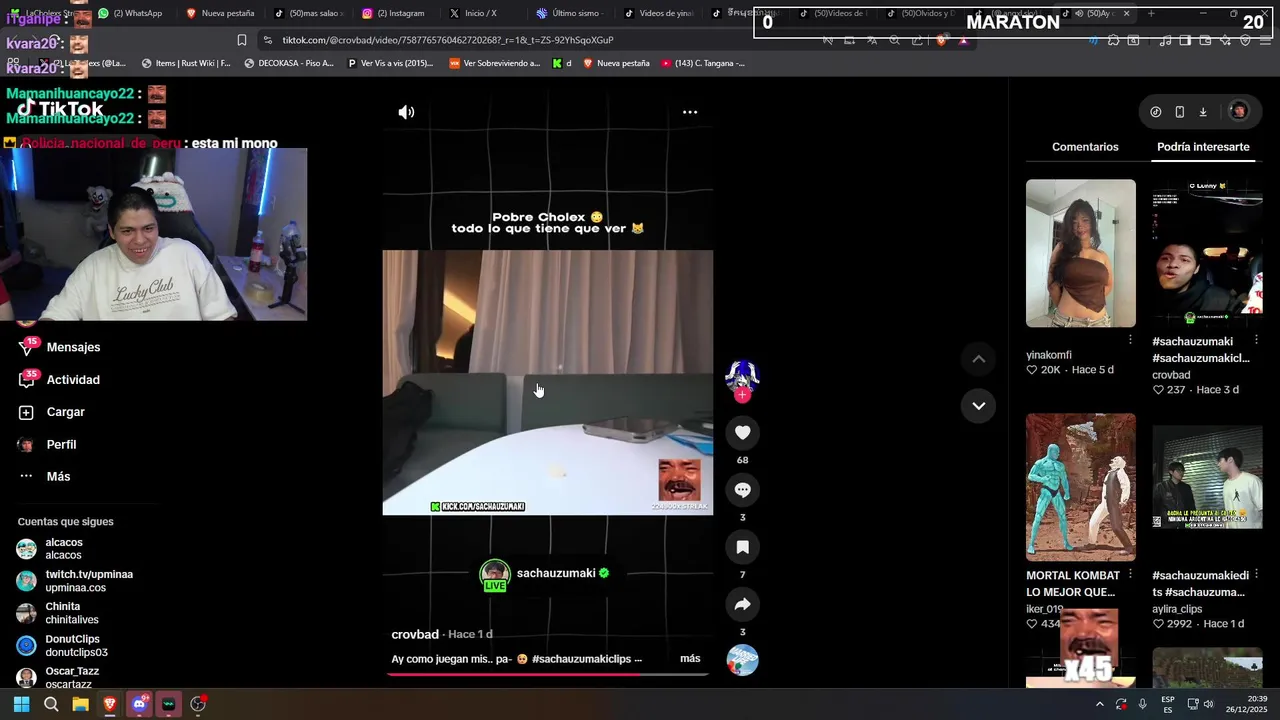This screenshot has height=720, width=1280.
Task: Open File Explorer from the taskbar
Action: (x=80, y=704)
